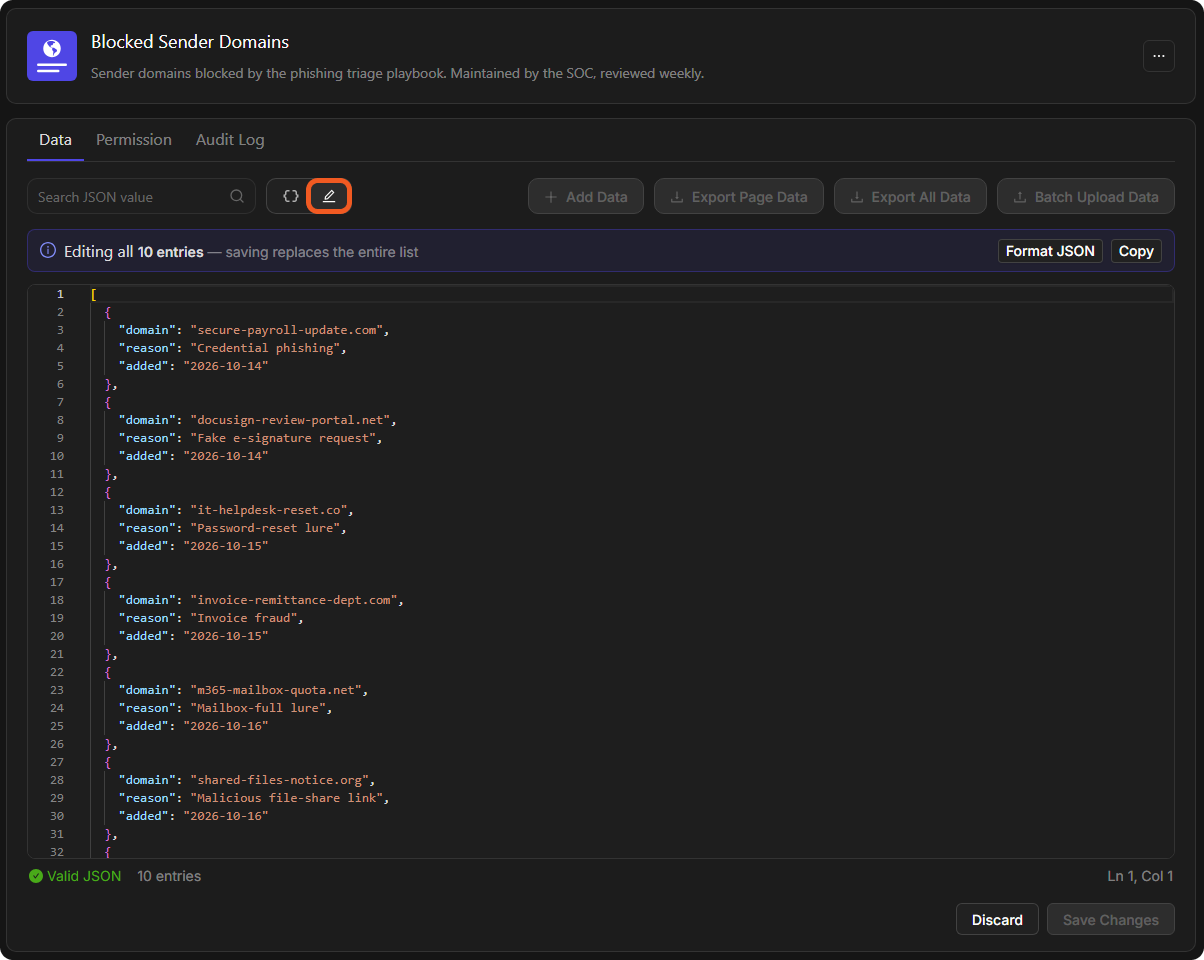This screenshot has height=960, width=1204.
Task: Copy the JSON with the Copy button
Action: click(1136, 251)
